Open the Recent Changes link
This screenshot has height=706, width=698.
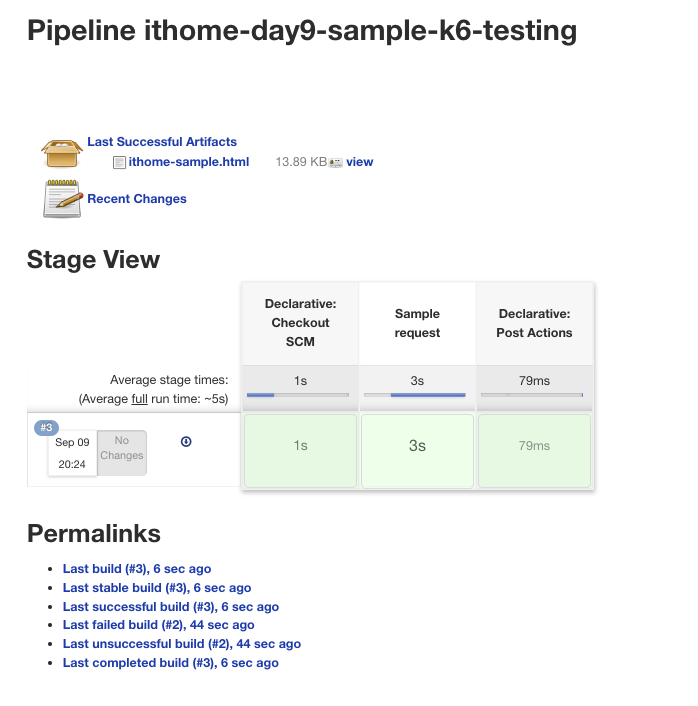click(137, 199)
